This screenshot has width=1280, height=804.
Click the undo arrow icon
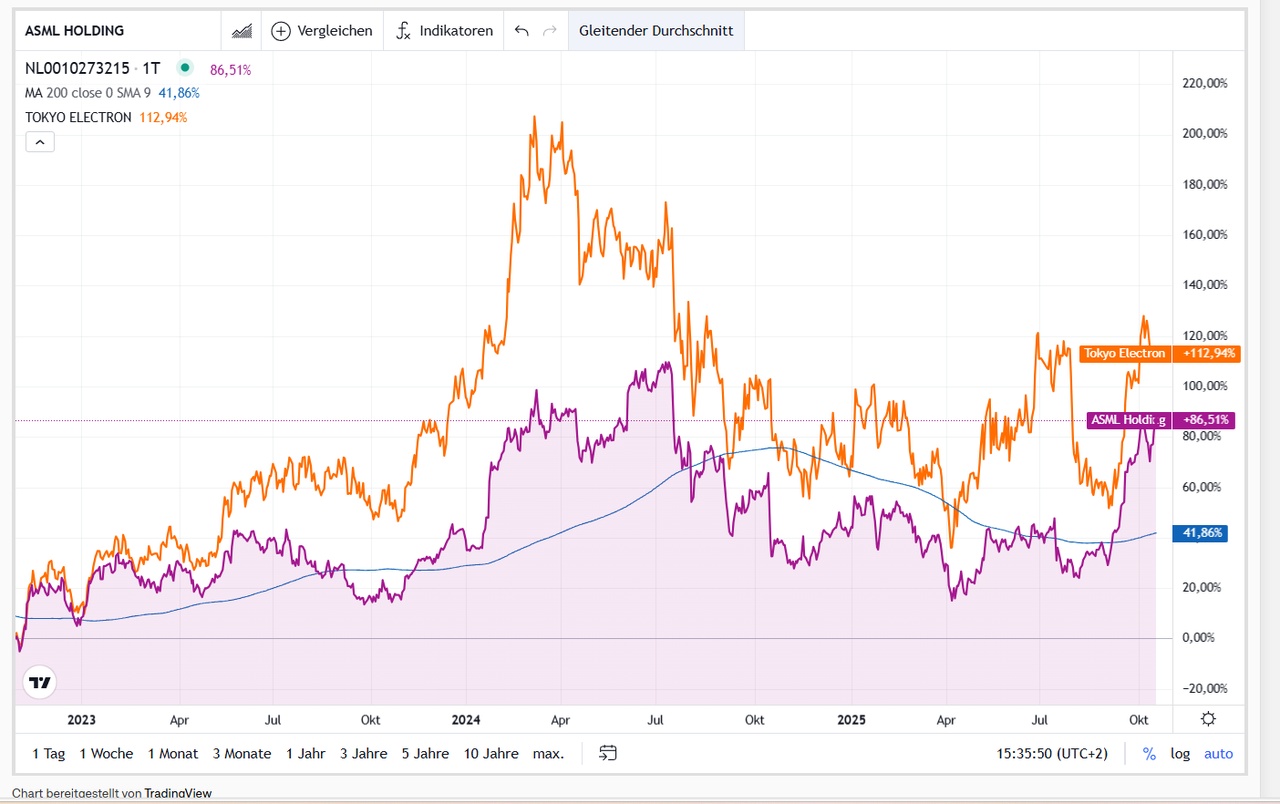tap(521, 31)
